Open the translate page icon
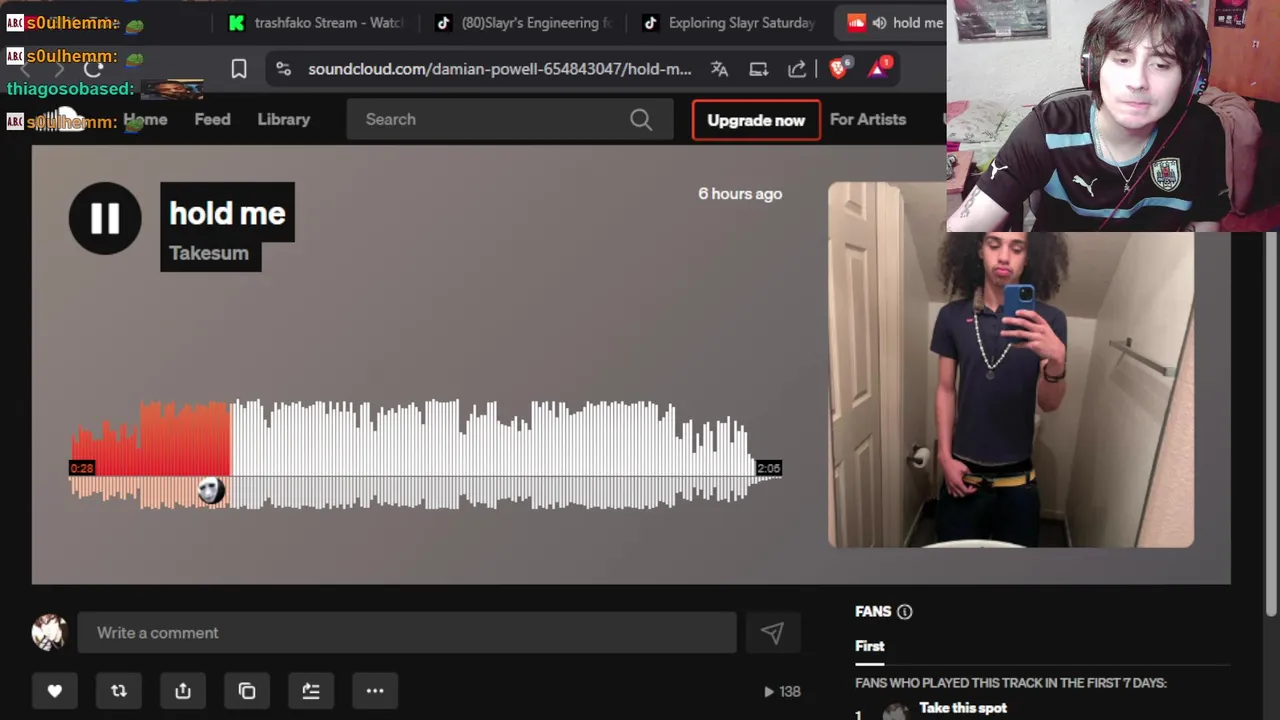The width and height of the screenshot is (1280, 720). click(x=719, y=69)
